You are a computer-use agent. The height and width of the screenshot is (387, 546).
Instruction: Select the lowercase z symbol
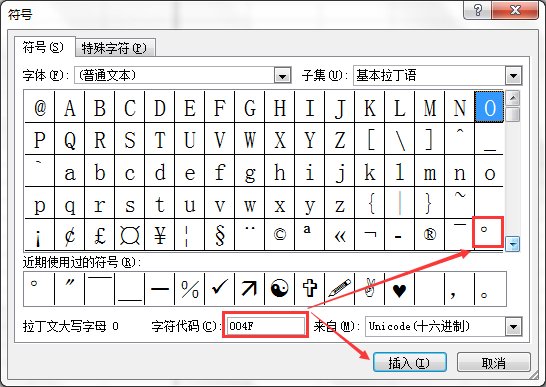pyautogui.click(x=340, y=203)
